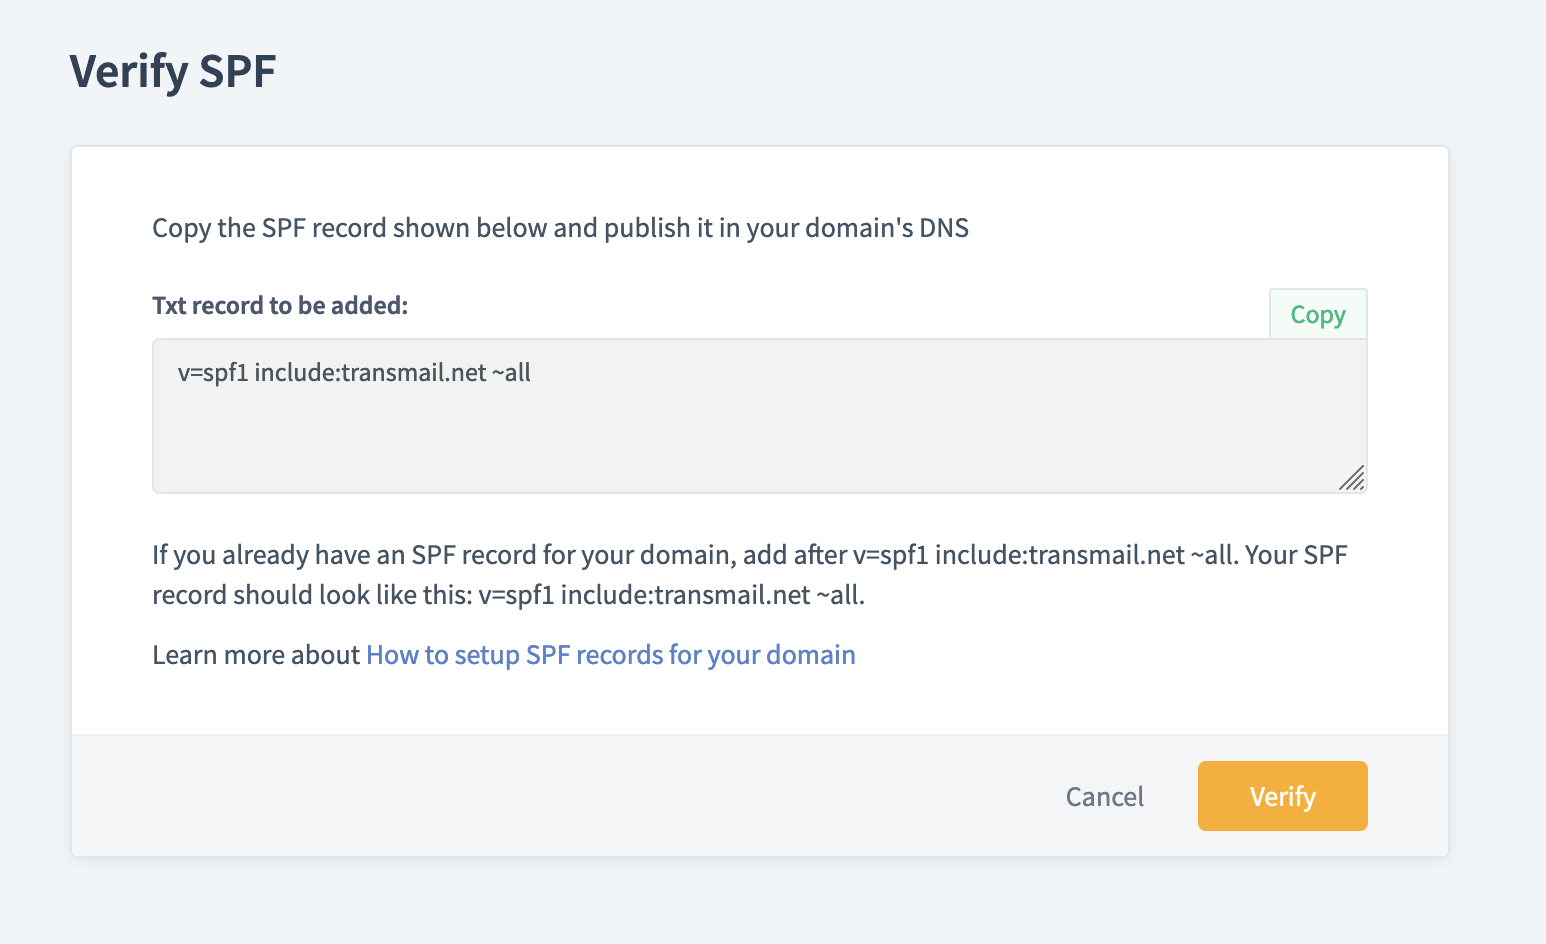Click the 'Copy the SPF record shown below' instruction
The width and height of the screenshot is (1546, 944).
560,228
